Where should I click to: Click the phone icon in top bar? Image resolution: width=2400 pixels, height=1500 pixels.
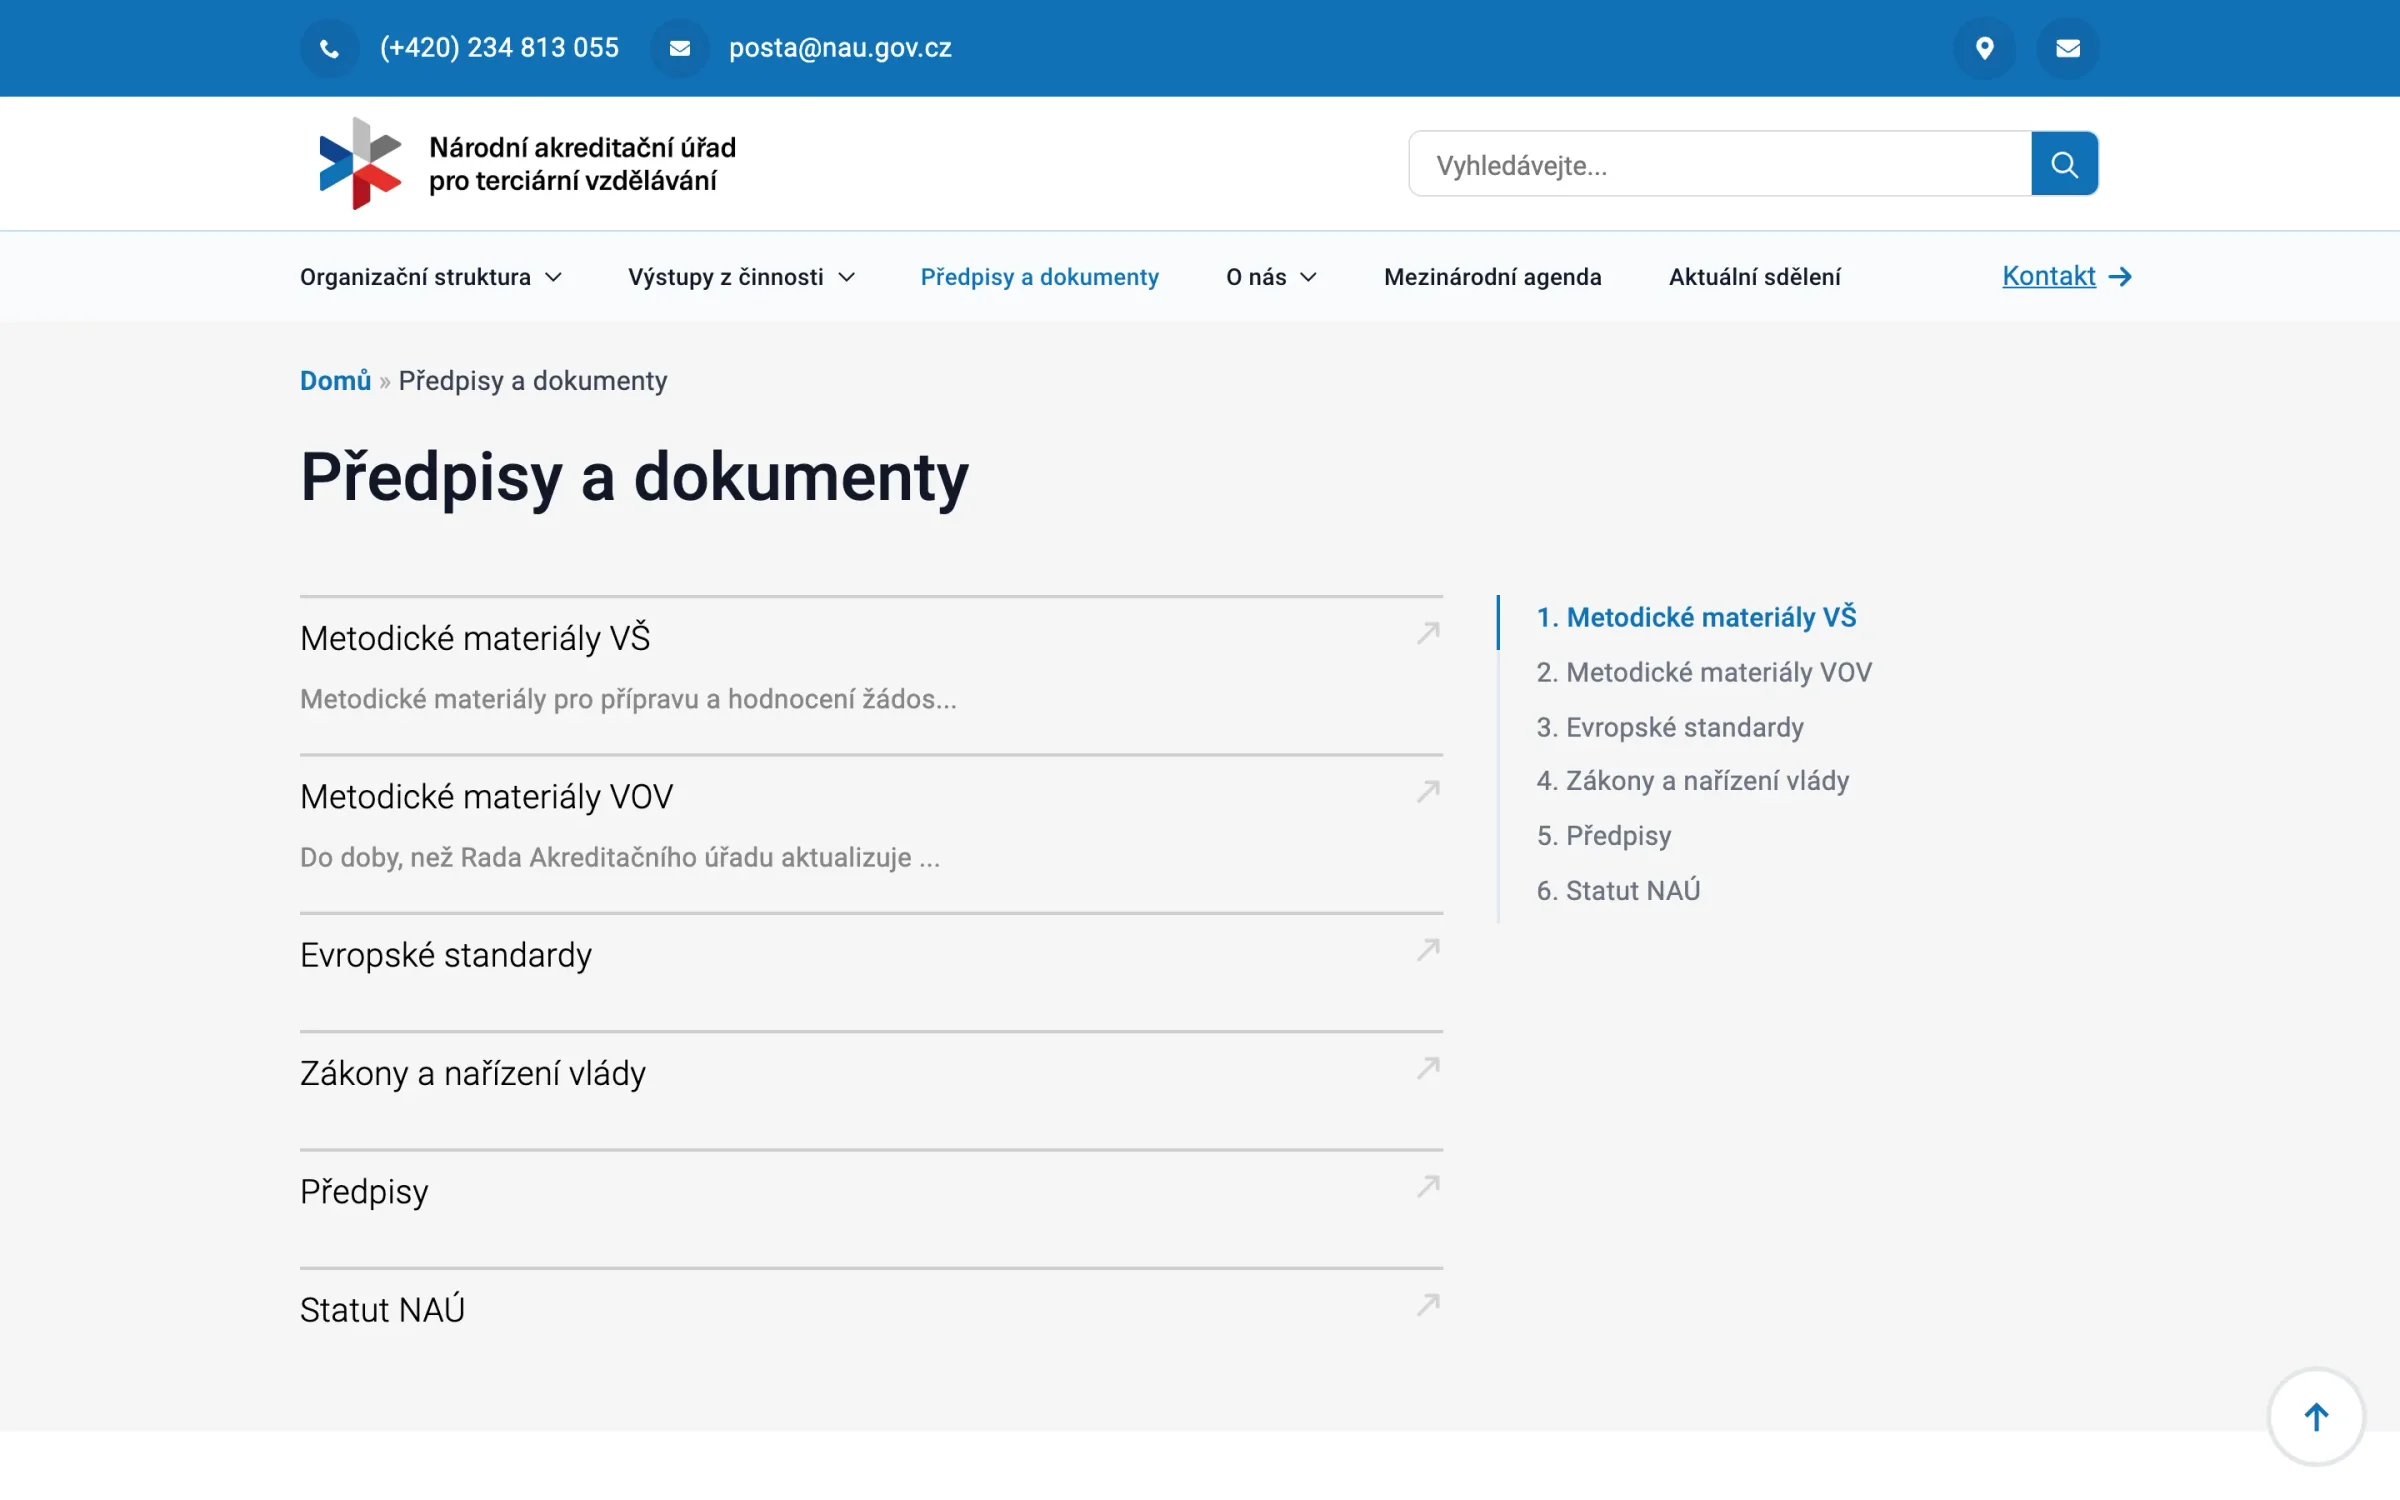point(329,48)
